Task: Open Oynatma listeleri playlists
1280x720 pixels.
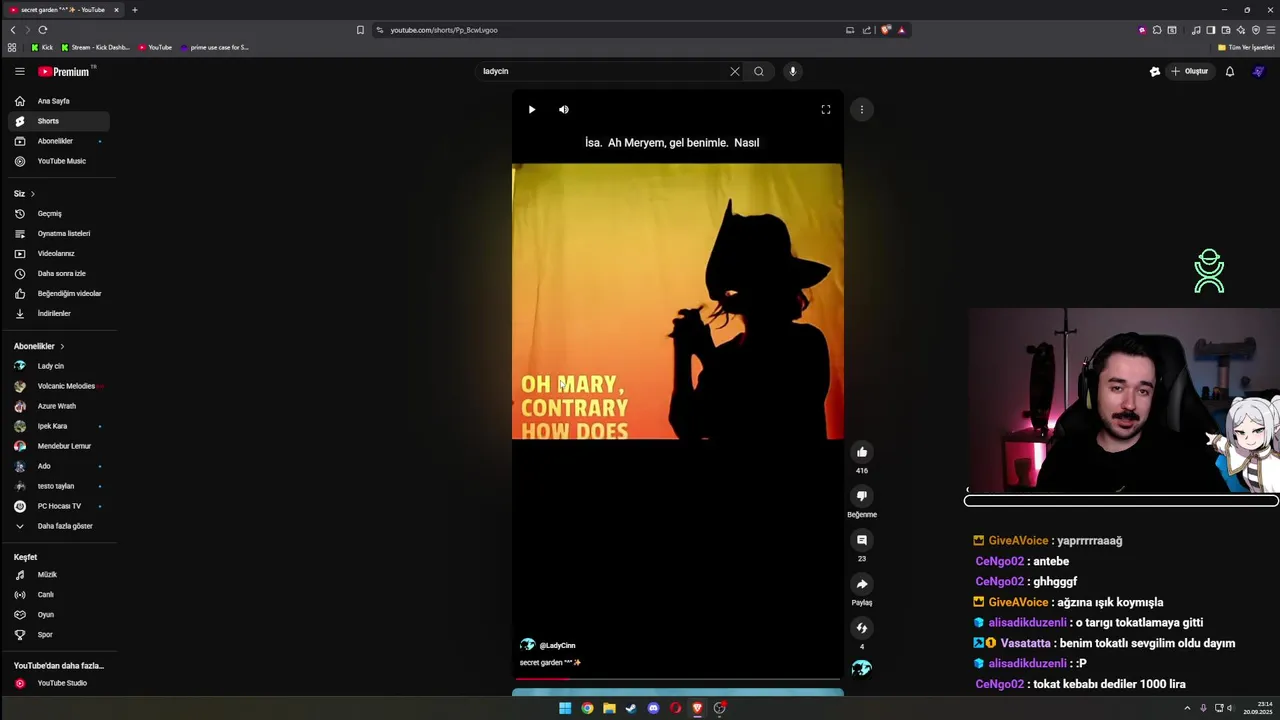Action: click(x=58, y=233)
